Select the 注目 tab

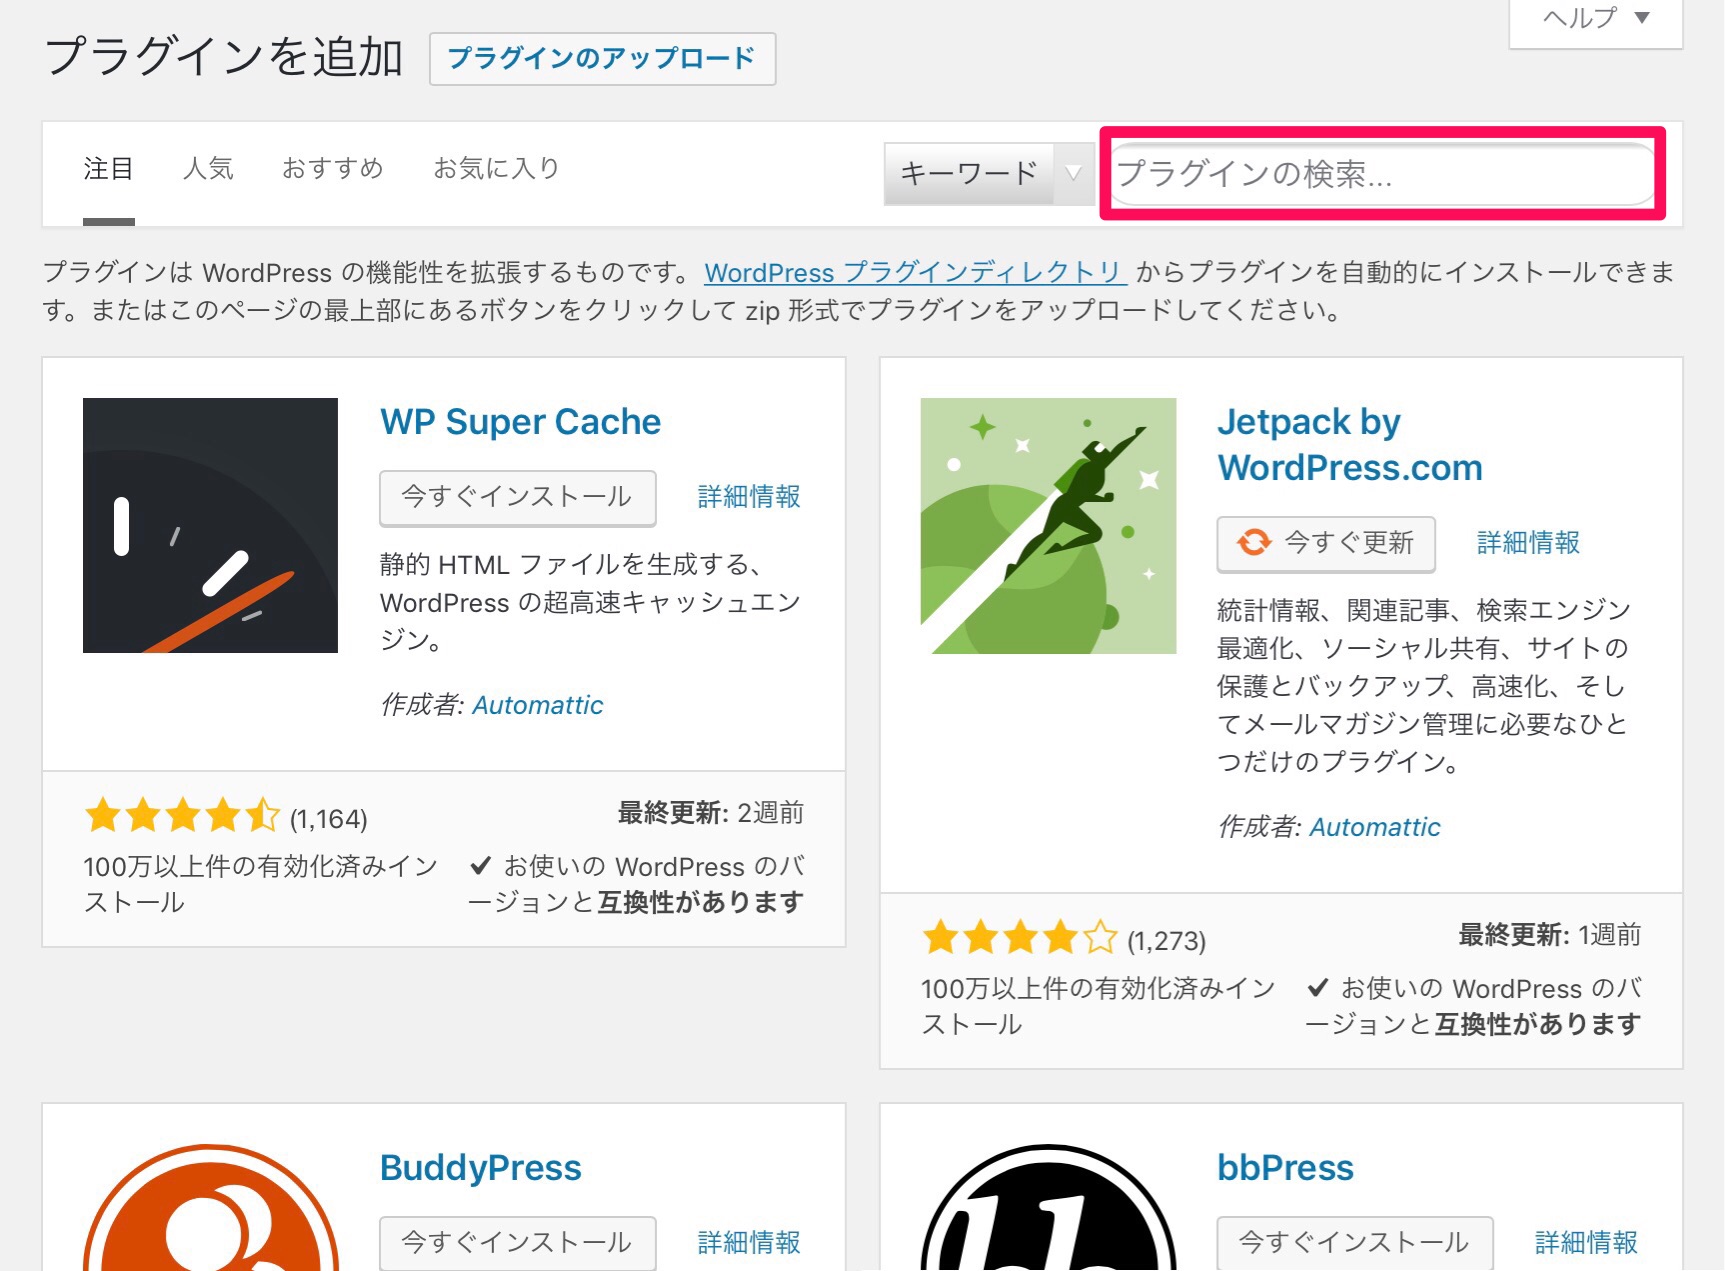[x=108, y=169]
